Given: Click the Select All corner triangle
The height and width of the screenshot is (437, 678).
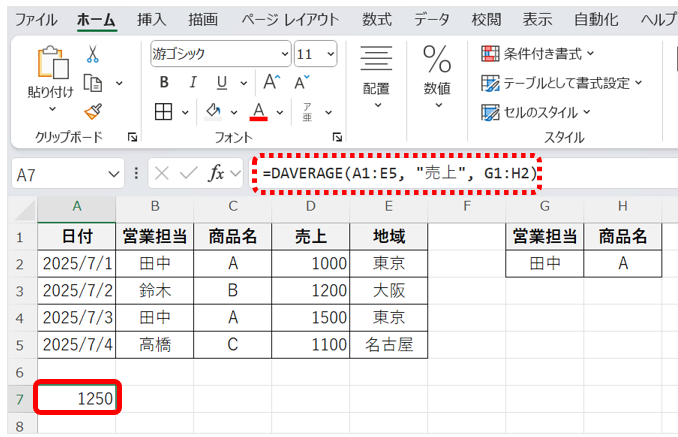Looking at the screenshot, I should [x=23, y=210].
